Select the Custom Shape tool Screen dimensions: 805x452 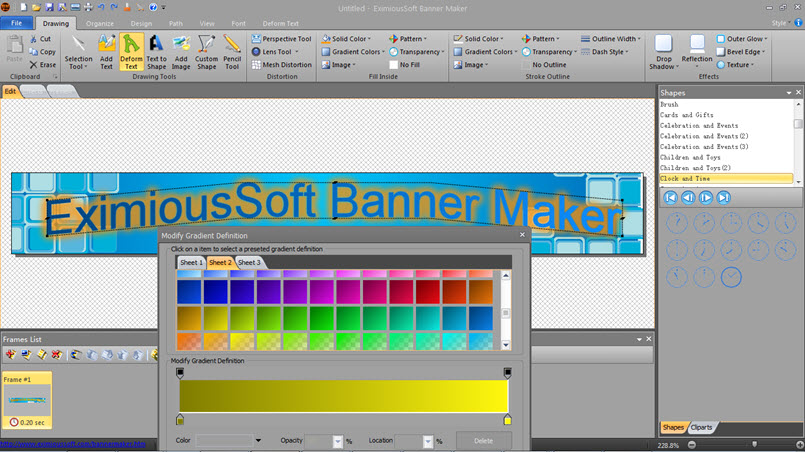pos(206,52)
